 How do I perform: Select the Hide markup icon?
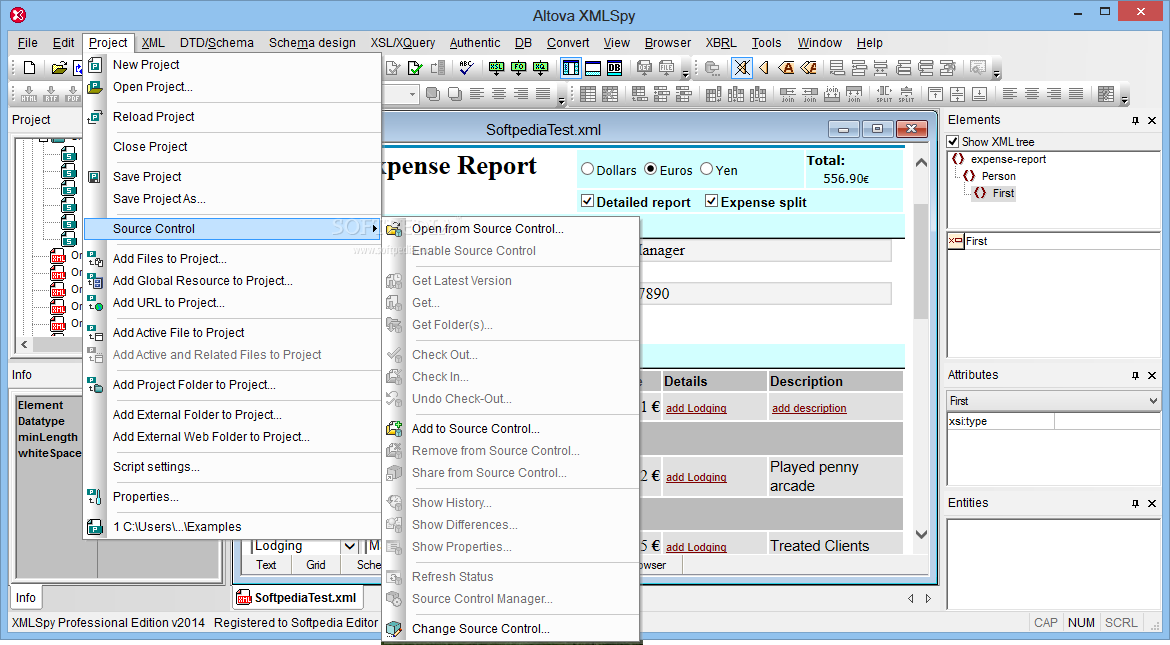click(x=742, y=68)
